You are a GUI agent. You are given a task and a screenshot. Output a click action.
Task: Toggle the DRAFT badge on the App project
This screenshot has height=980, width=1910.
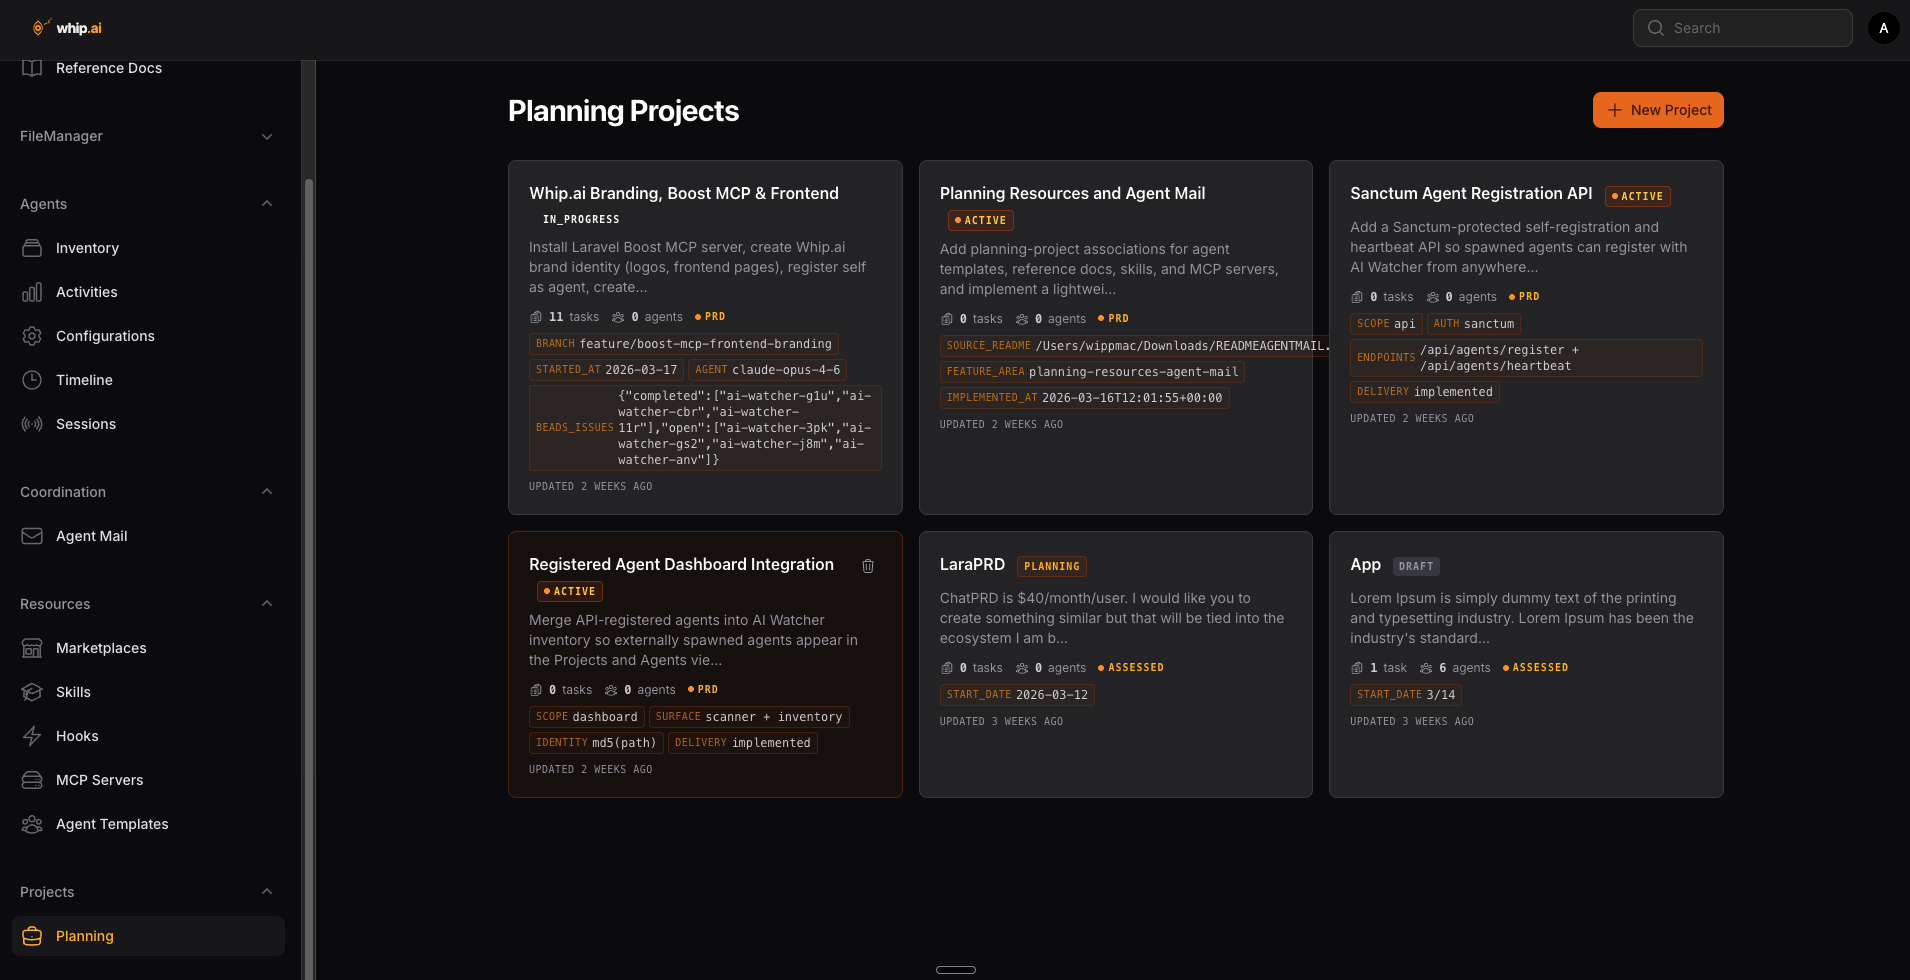(1416, 566)
